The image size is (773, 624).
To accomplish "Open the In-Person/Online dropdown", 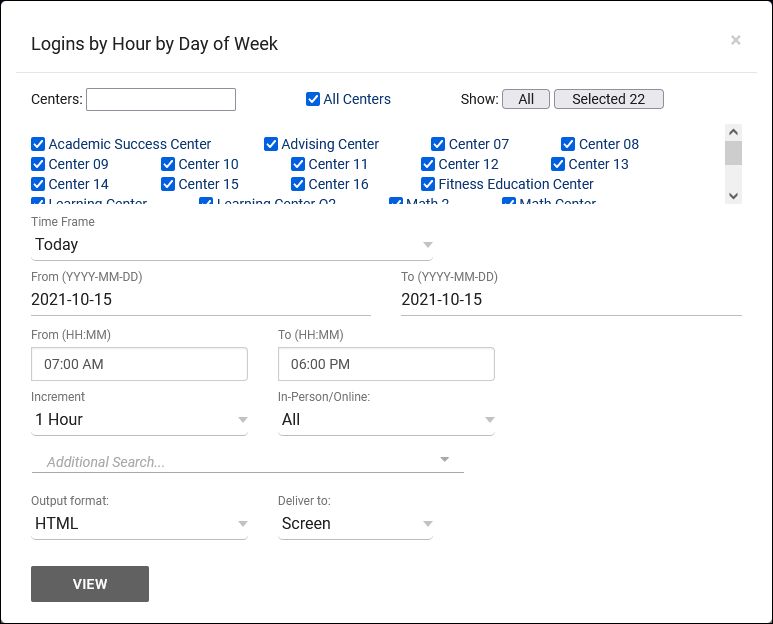I will coord(386,420).
